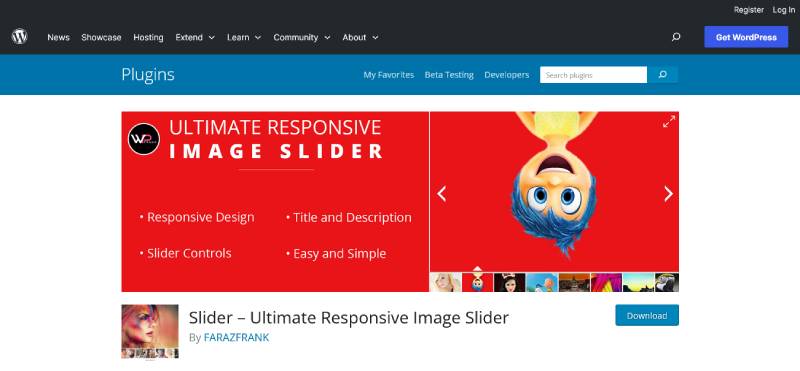Expand the Community dropdown menu
The image size is (800, 371).
[302, 37]
